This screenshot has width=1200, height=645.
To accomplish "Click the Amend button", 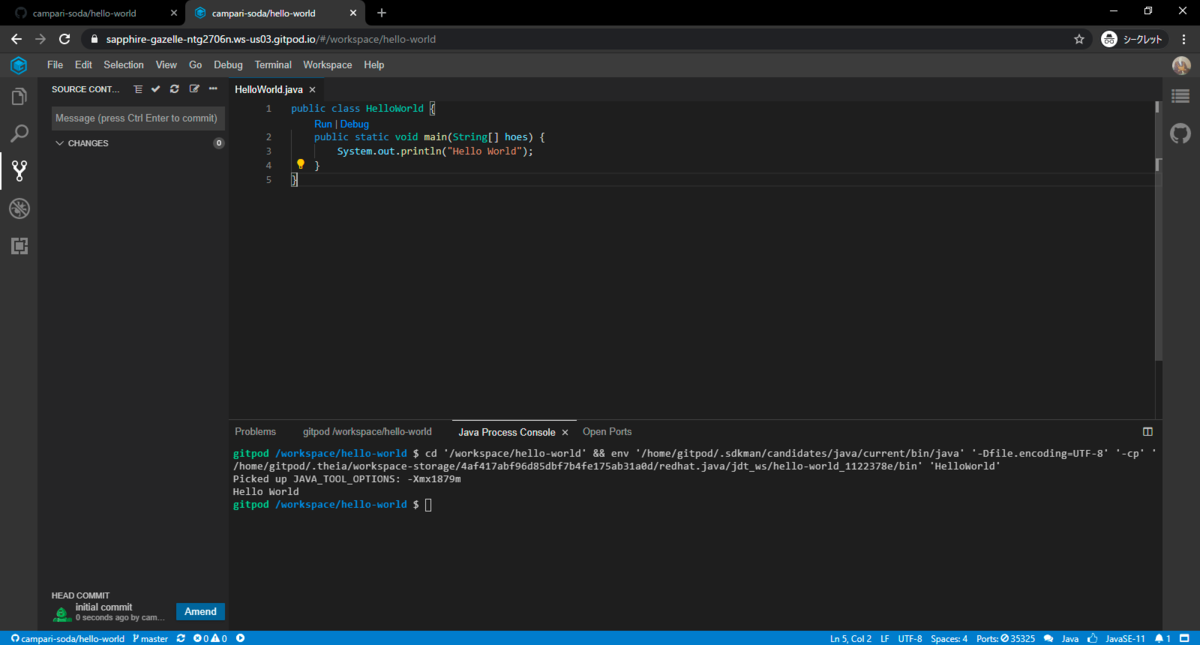I will [x=200, y=612].
